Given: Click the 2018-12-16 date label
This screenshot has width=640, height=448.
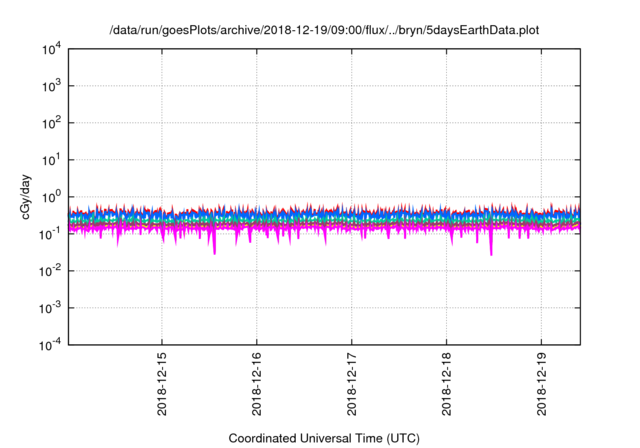Looking at the screenshot, I should pos(257,384).
